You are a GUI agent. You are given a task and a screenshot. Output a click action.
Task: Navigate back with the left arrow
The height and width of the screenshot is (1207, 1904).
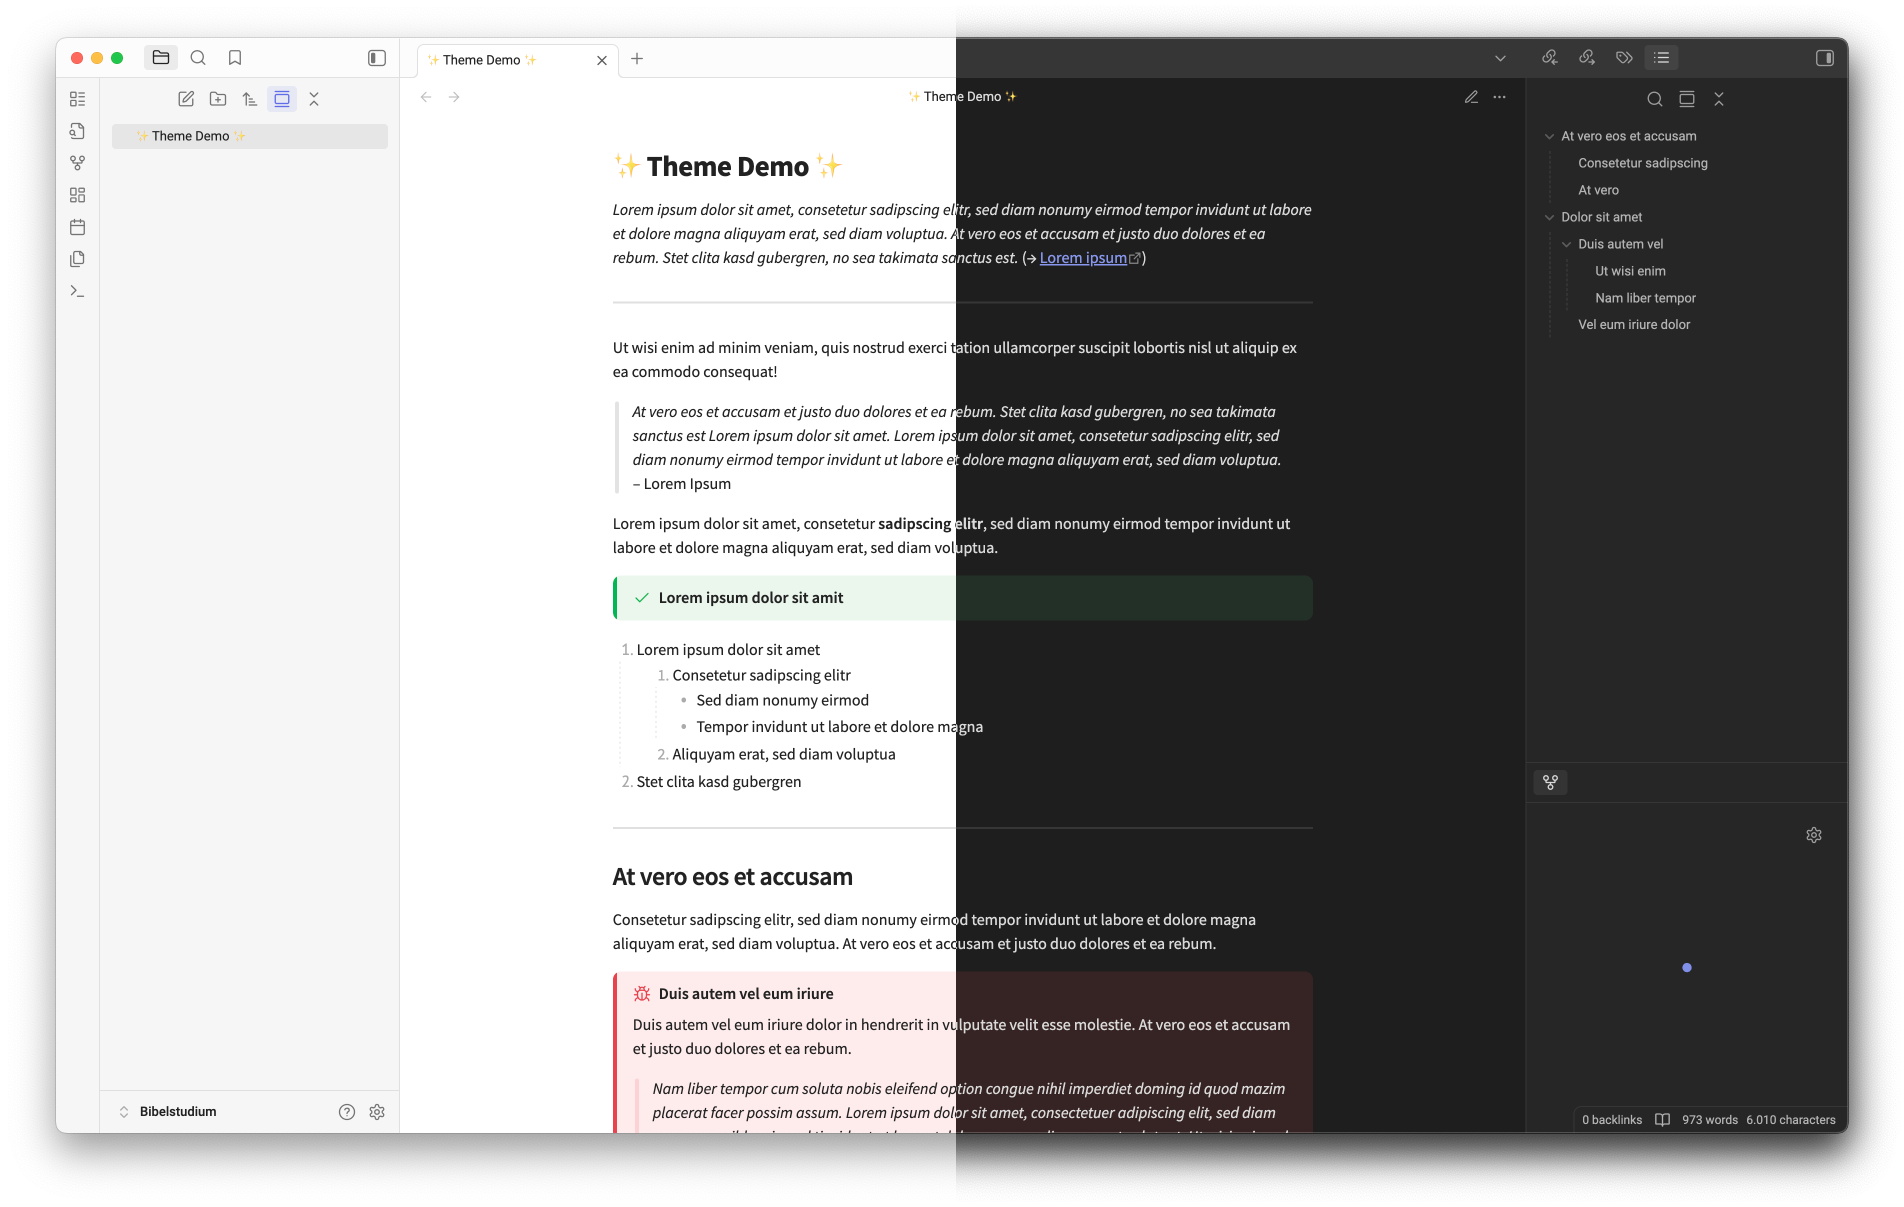pos(426,97)
